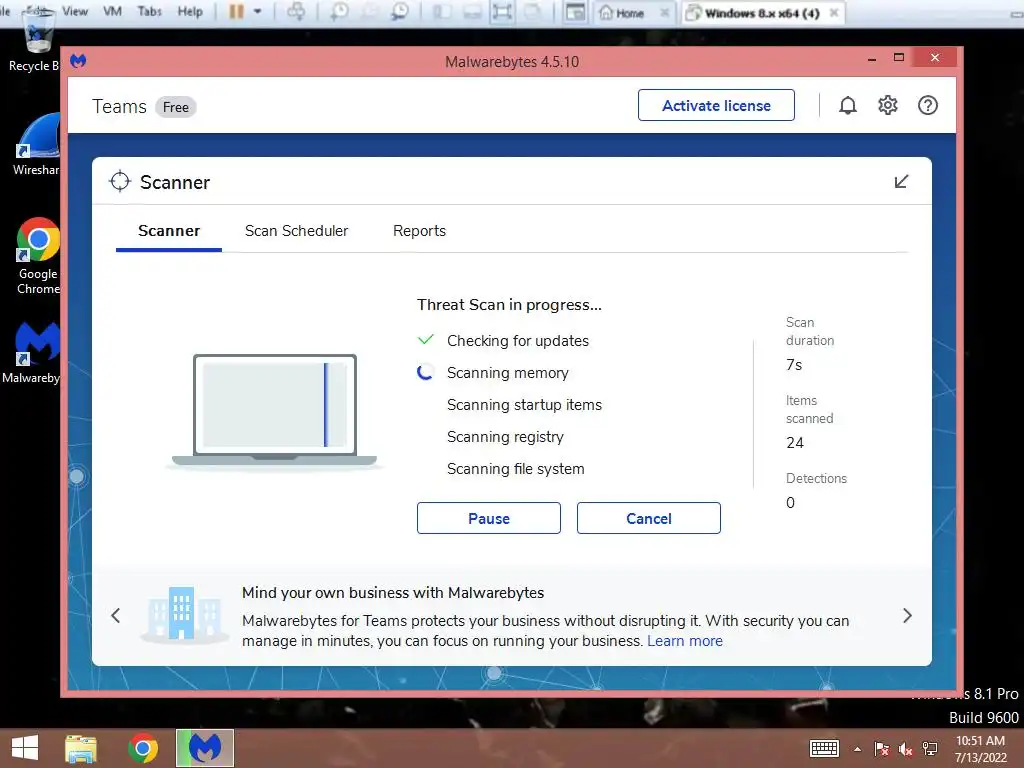Switch to the Reports tab
This screenshot has height=768, width=1024.
tap(419, 231)
